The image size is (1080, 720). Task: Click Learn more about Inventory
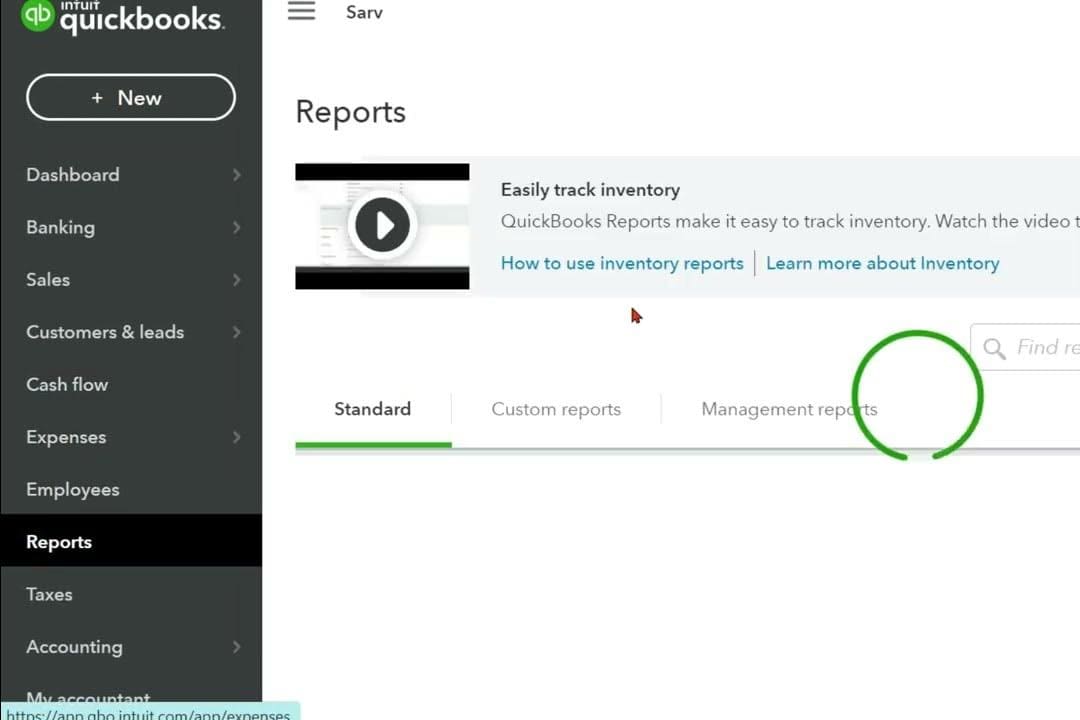coord(882,263)
